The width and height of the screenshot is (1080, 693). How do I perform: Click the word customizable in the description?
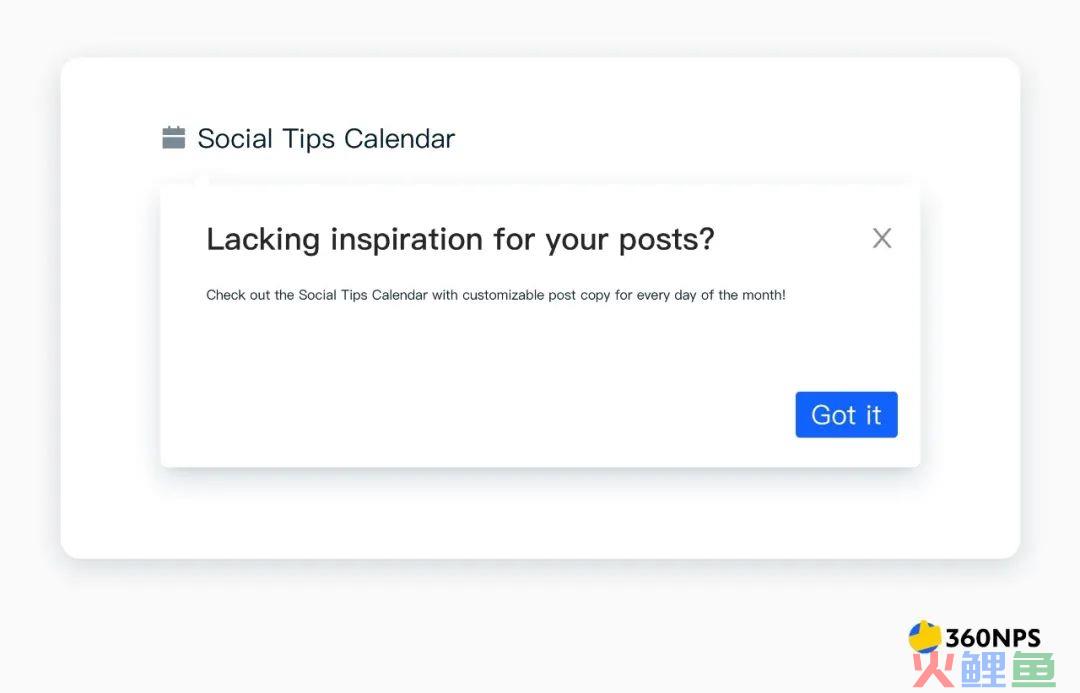click(503, 296)
